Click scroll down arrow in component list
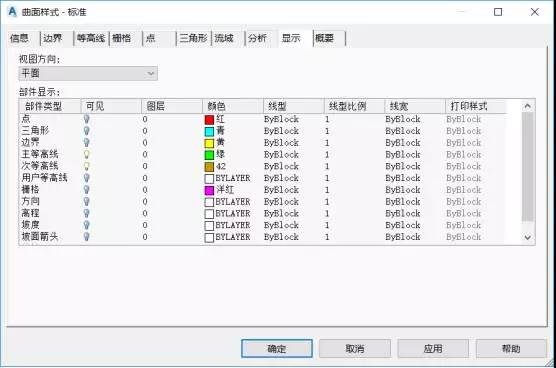Viewport: 556px width, 368px height. click(x=528, y=238)
